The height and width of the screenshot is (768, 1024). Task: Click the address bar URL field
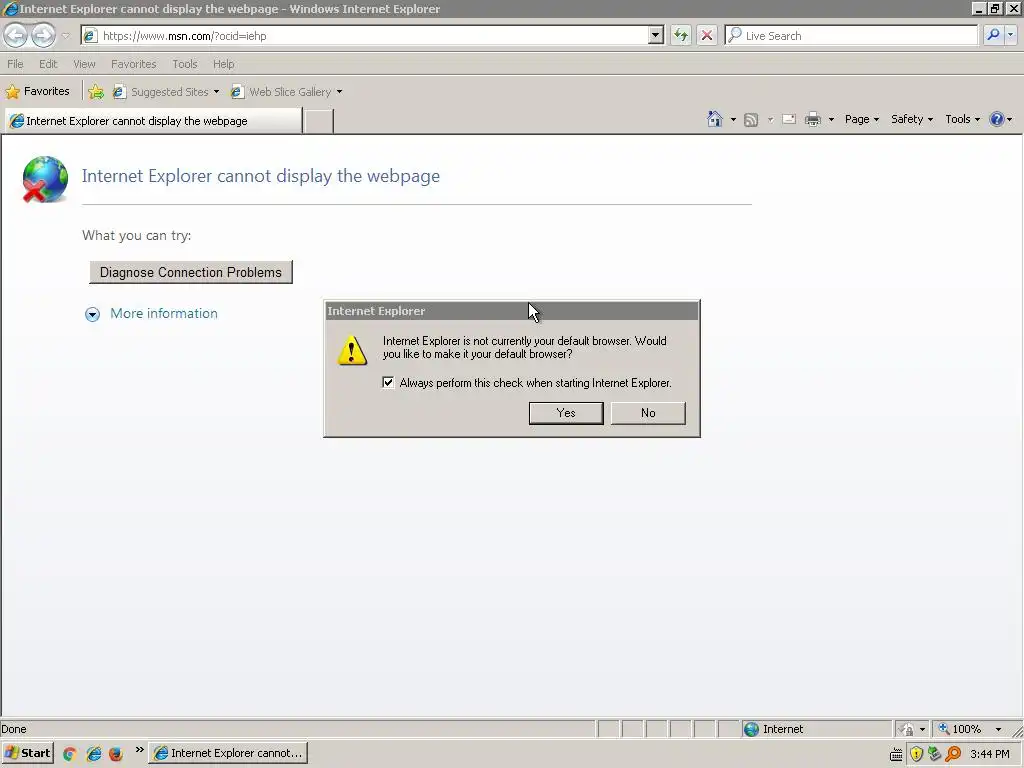(x=366, y=36)
